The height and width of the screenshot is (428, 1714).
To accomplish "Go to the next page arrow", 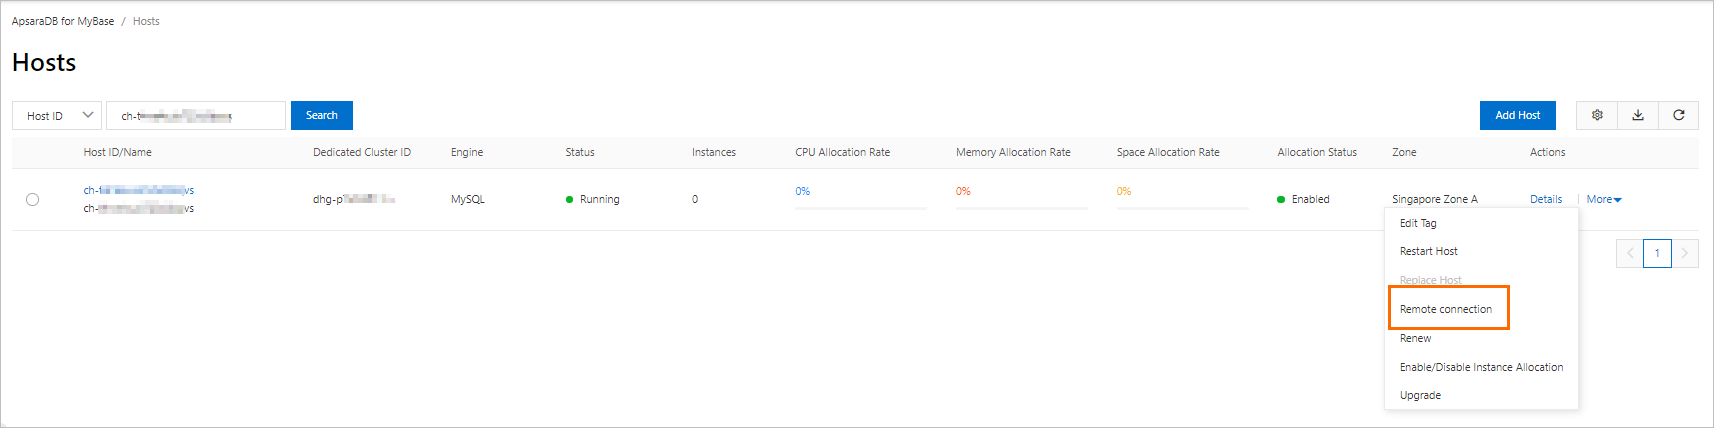I will [1685, 253].
